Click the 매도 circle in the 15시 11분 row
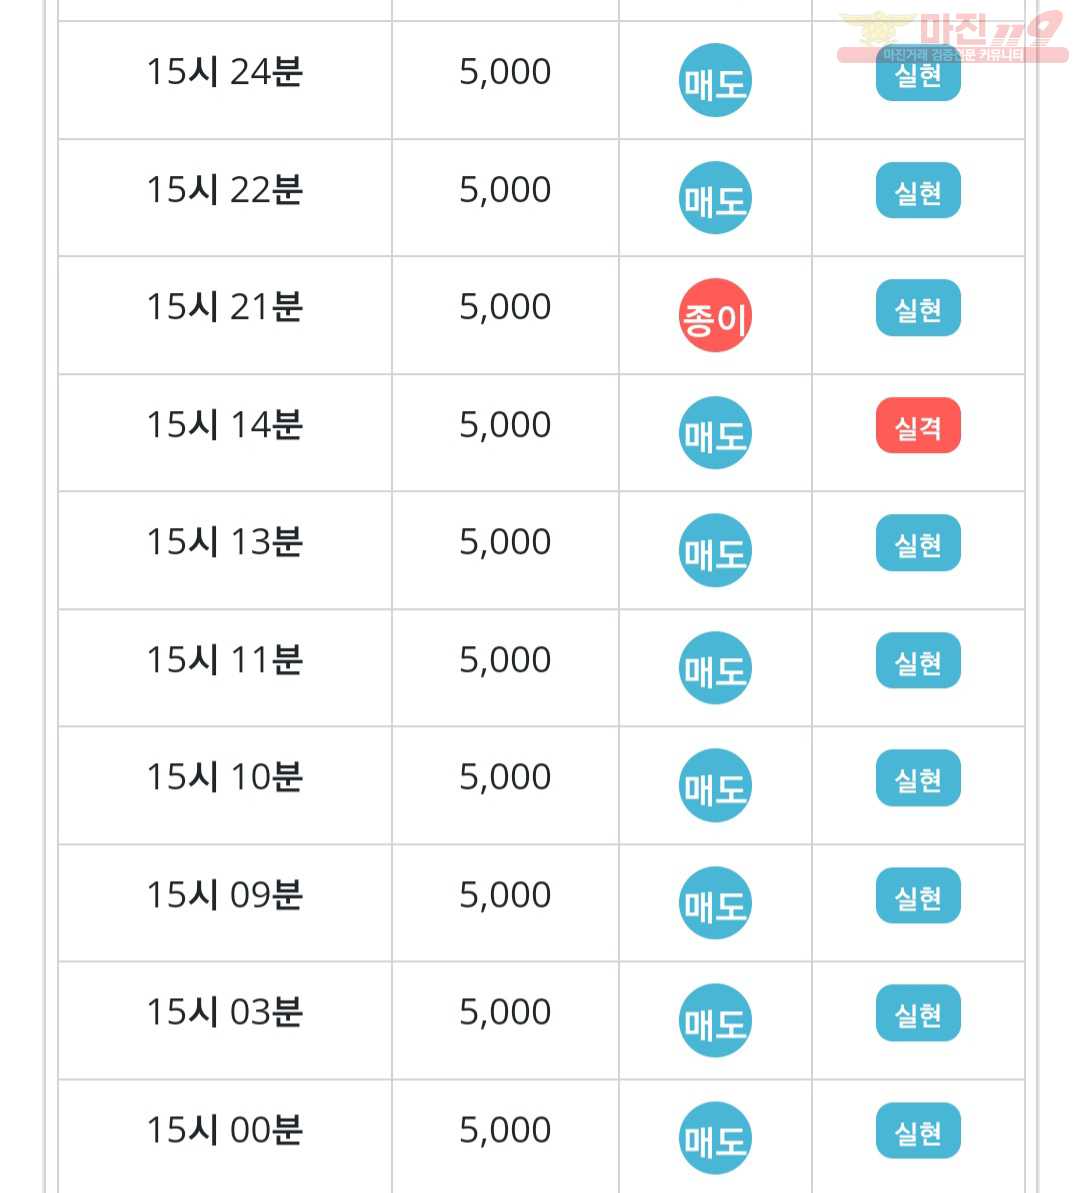This screenshot has width=1080, height=1193. tap(715, 668)
